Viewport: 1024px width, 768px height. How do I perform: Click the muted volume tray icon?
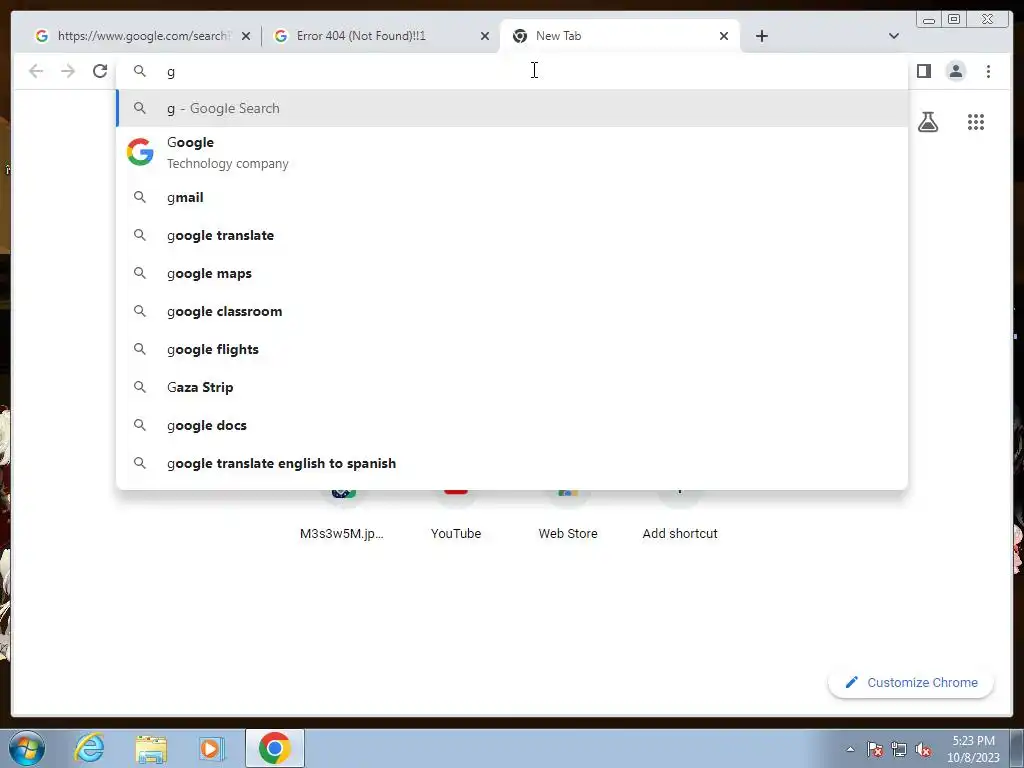click(923, 749)
